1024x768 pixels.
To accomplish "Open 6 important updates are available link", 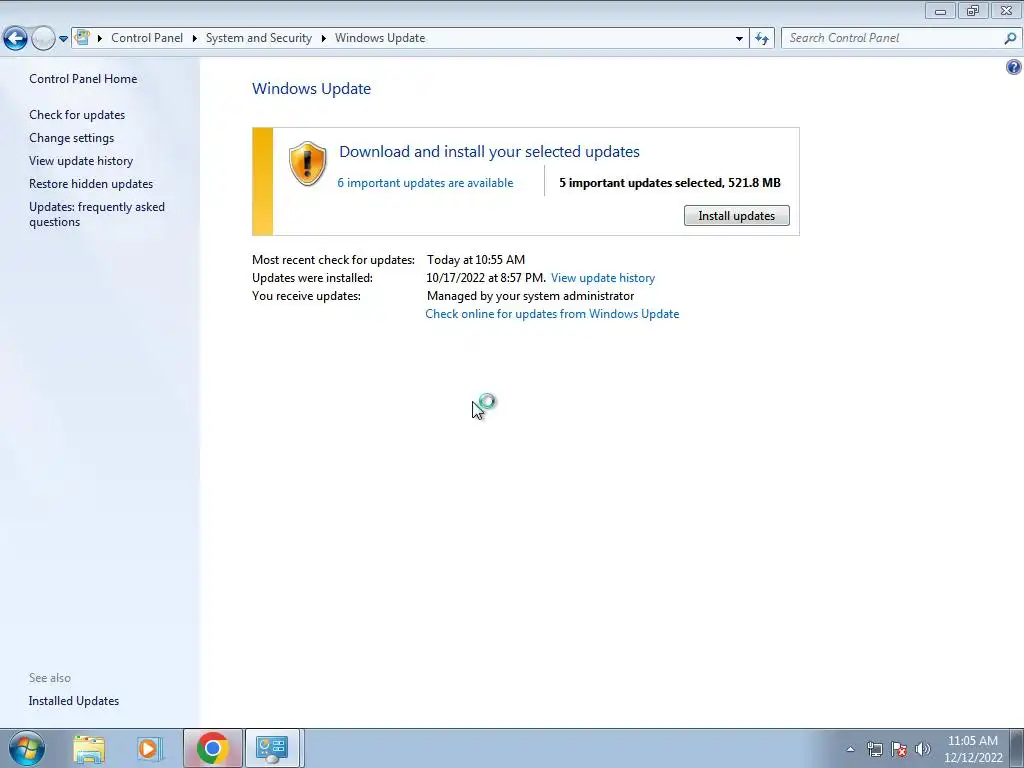I will point(425,183).
